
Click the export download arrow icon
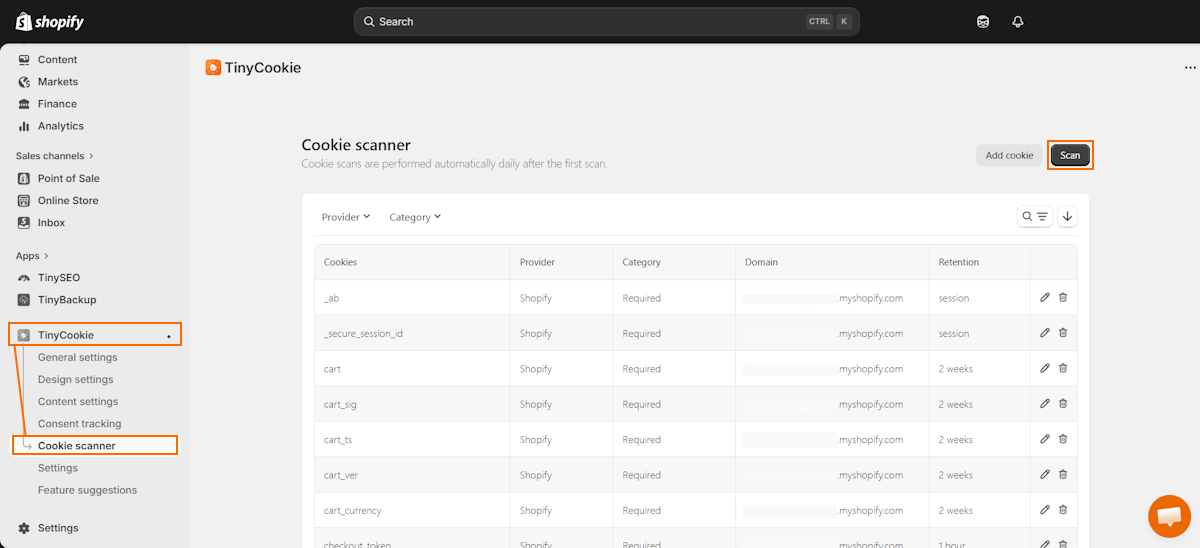(x=1067, y=216)
